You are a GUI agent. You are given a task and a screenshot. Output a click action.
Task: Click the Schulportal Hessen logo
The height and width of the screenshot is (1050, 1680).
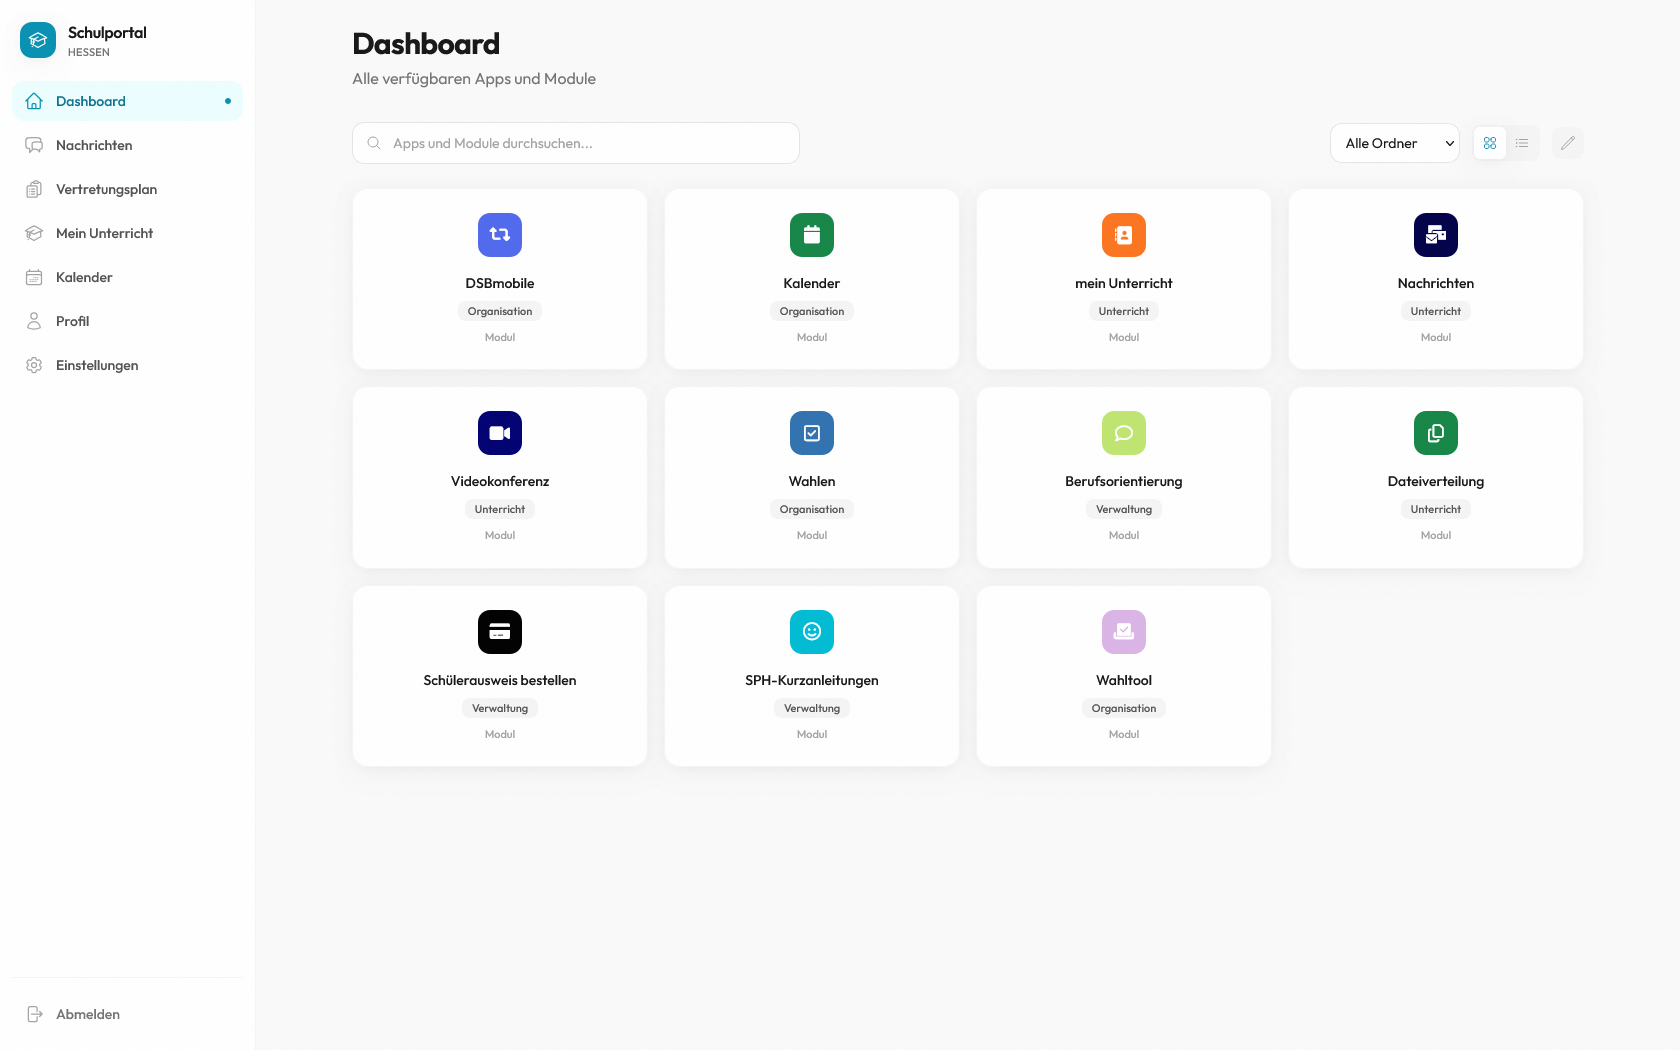coord(38,40)
